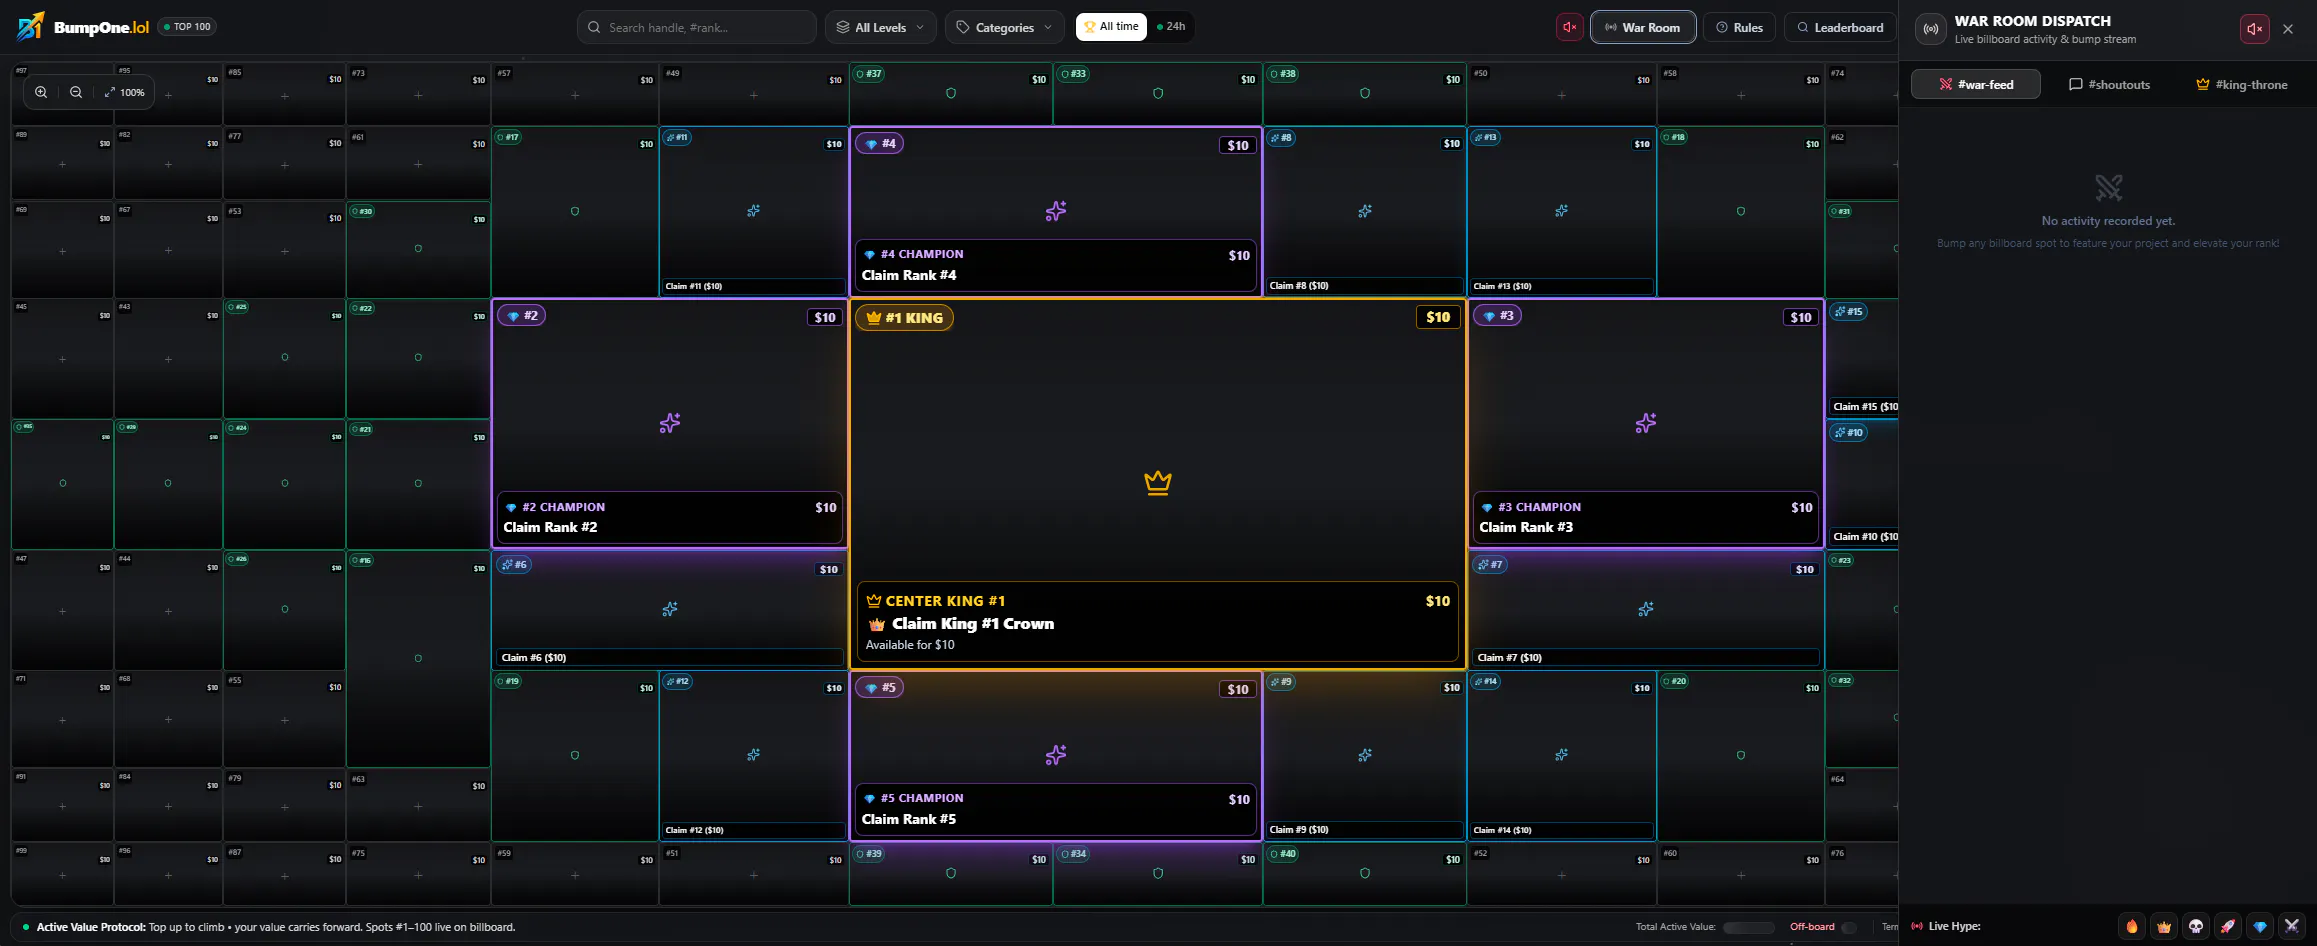Click sparkle icon in the #3 tile
Screen dimensions: 2317x946
pos(1646,423)
